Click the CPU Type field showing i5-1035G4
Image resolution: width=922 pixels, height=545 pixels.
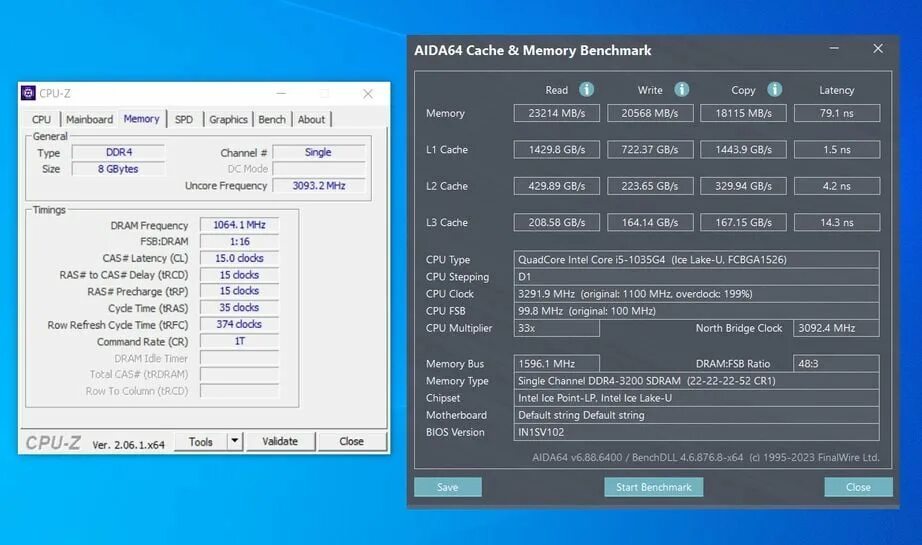point(697,259)
